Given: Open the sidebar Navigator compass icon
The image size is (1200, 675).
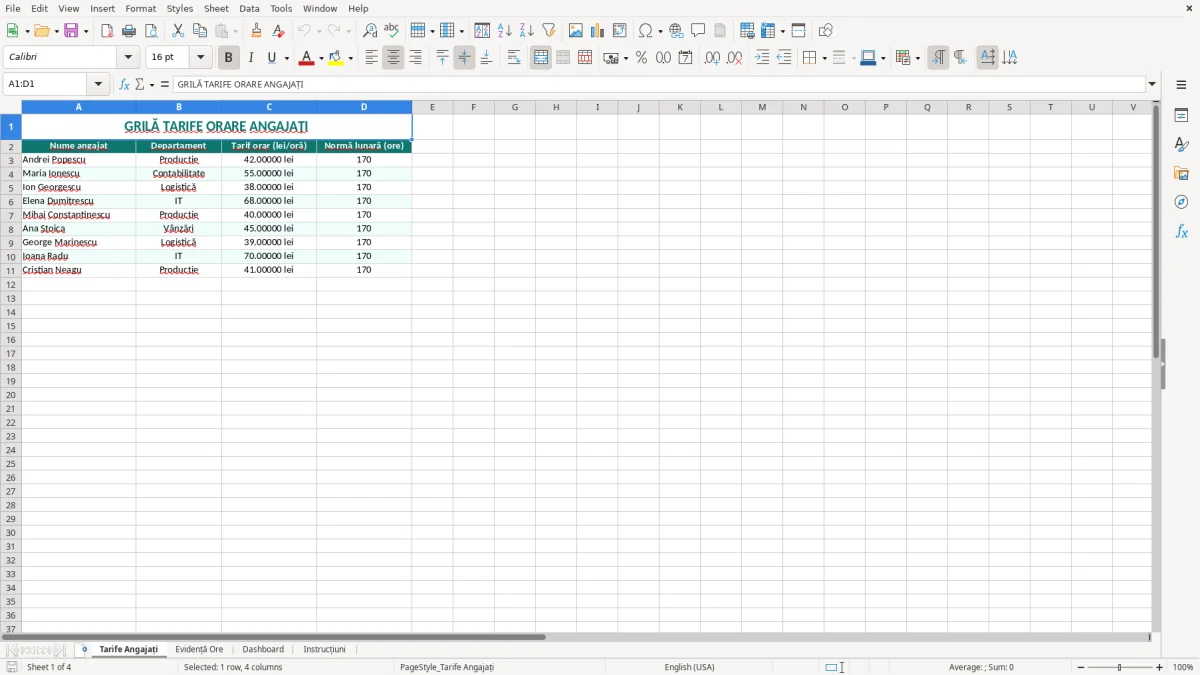Looking at the screenshot, I should click(1181, 202).
